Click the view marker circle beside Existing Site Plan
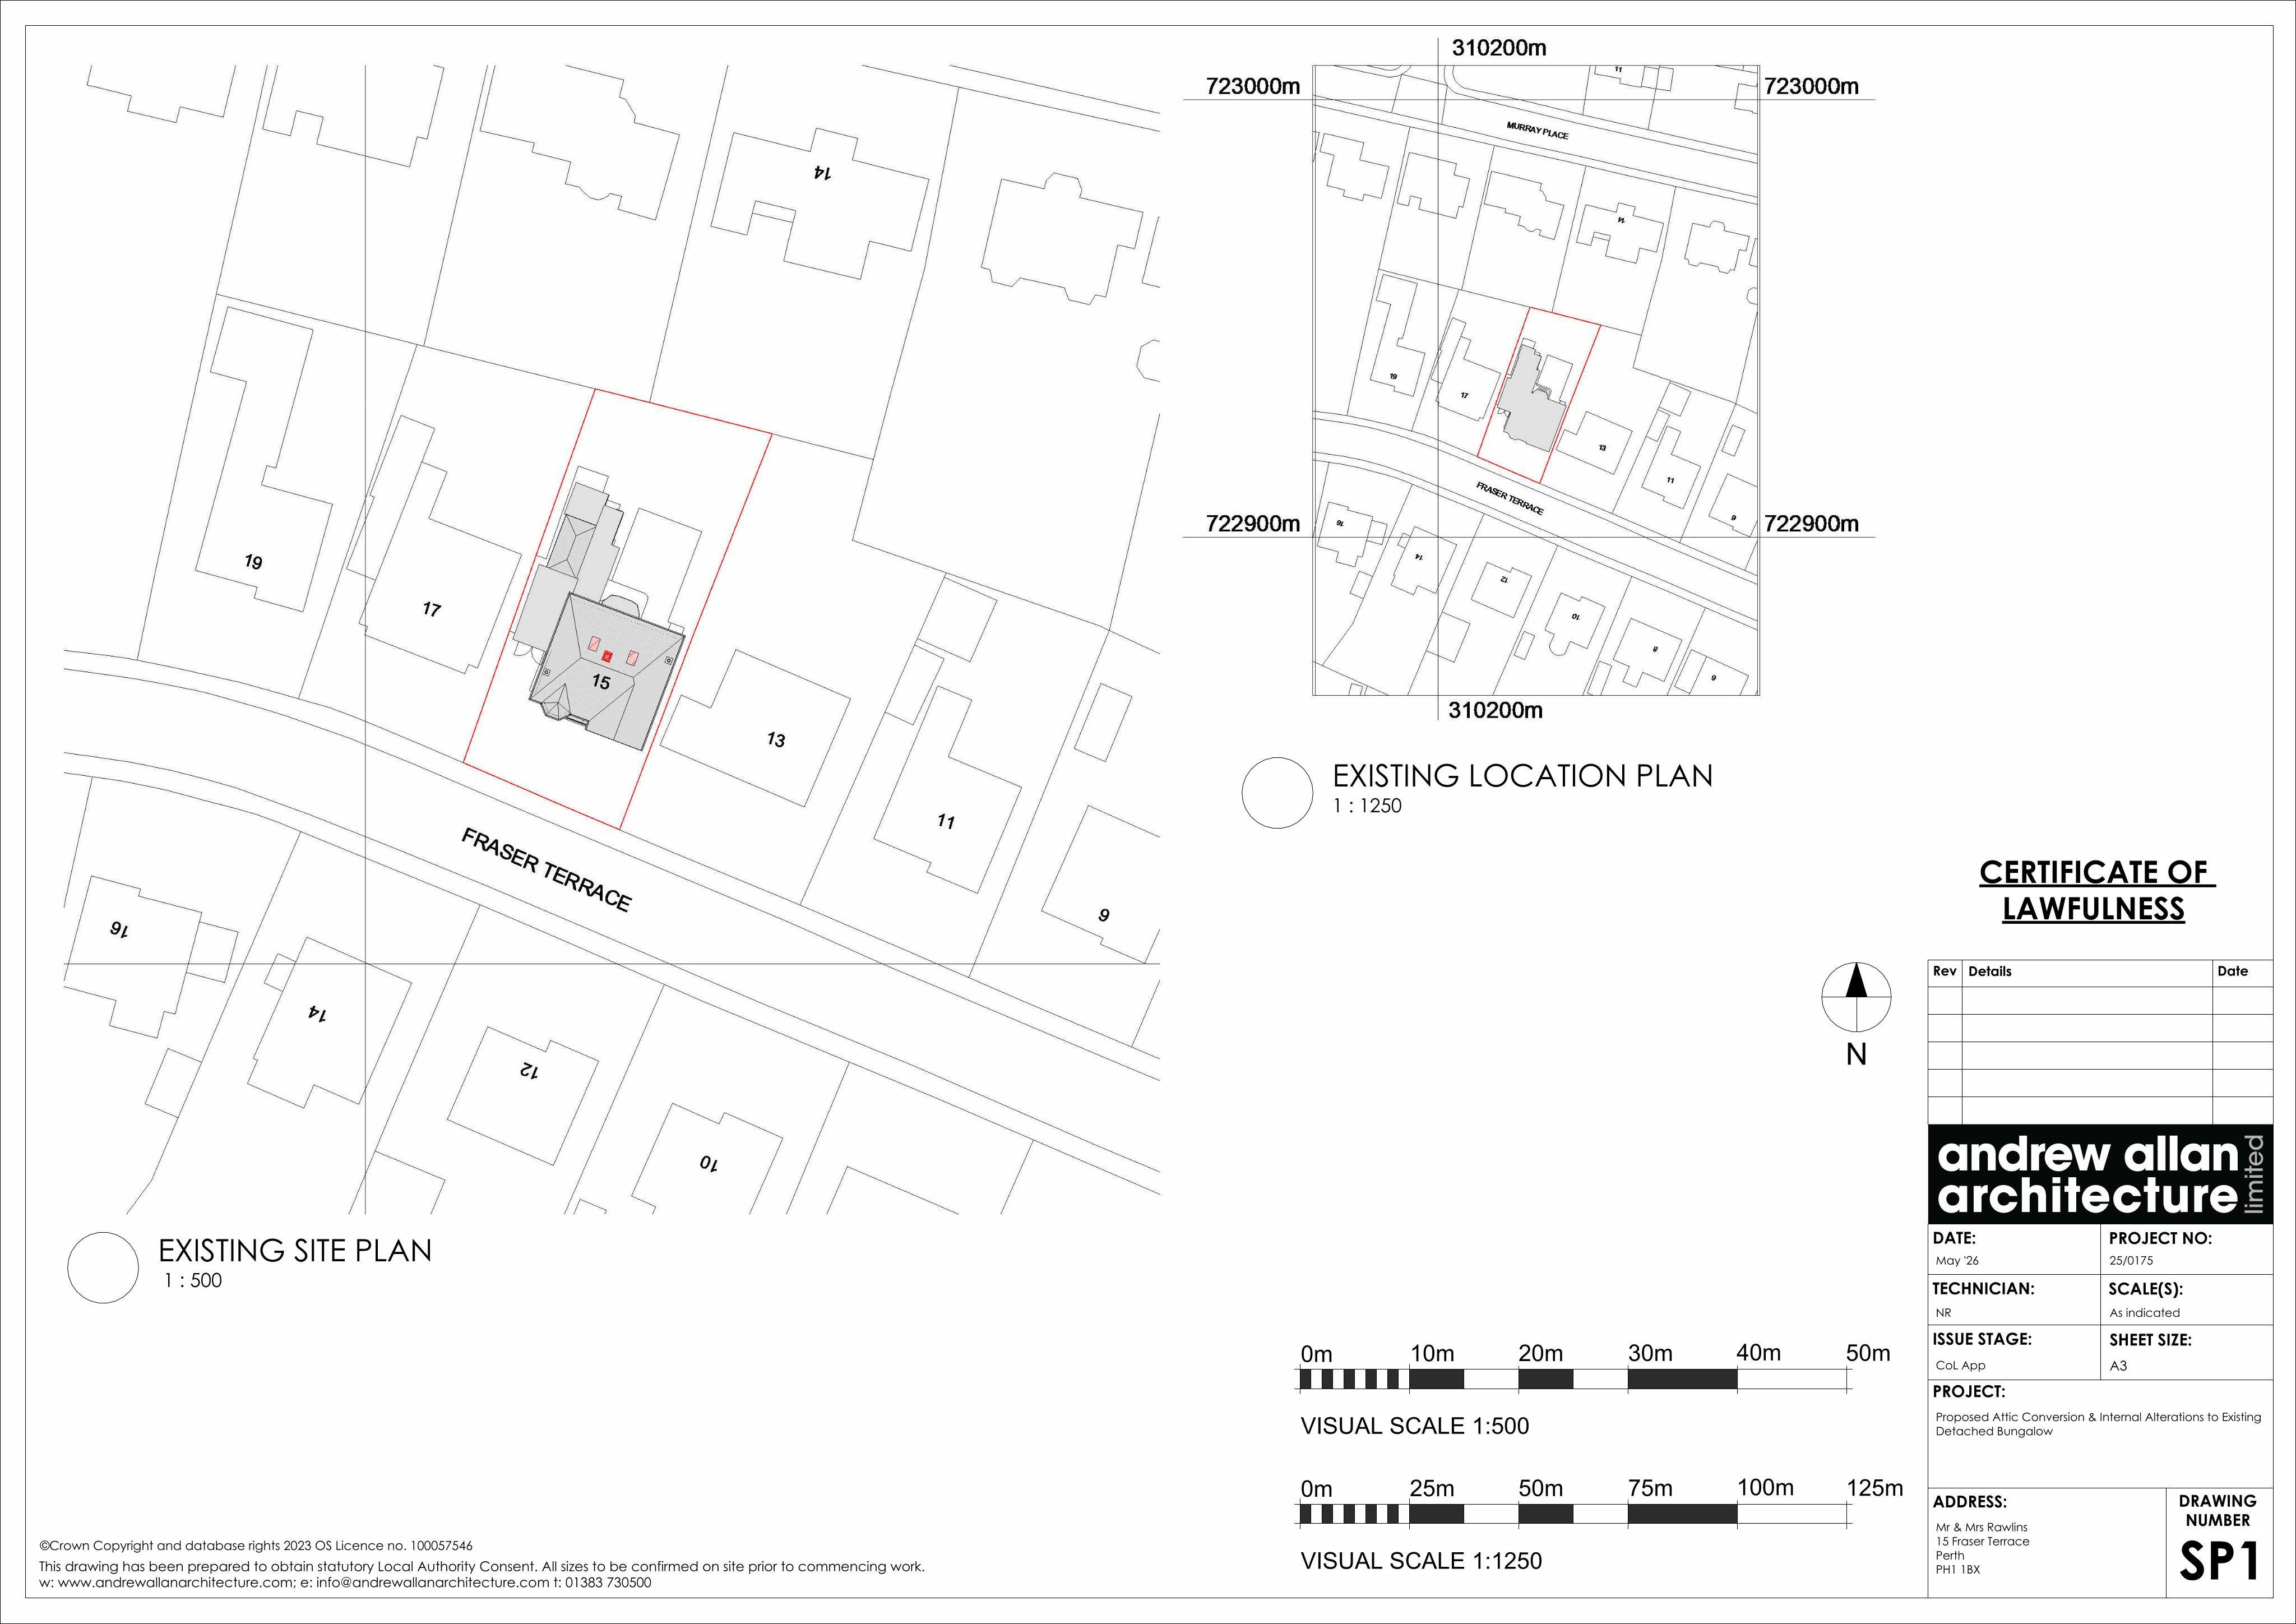Screen dimensions: 2296x1624 coord(103,1267)
